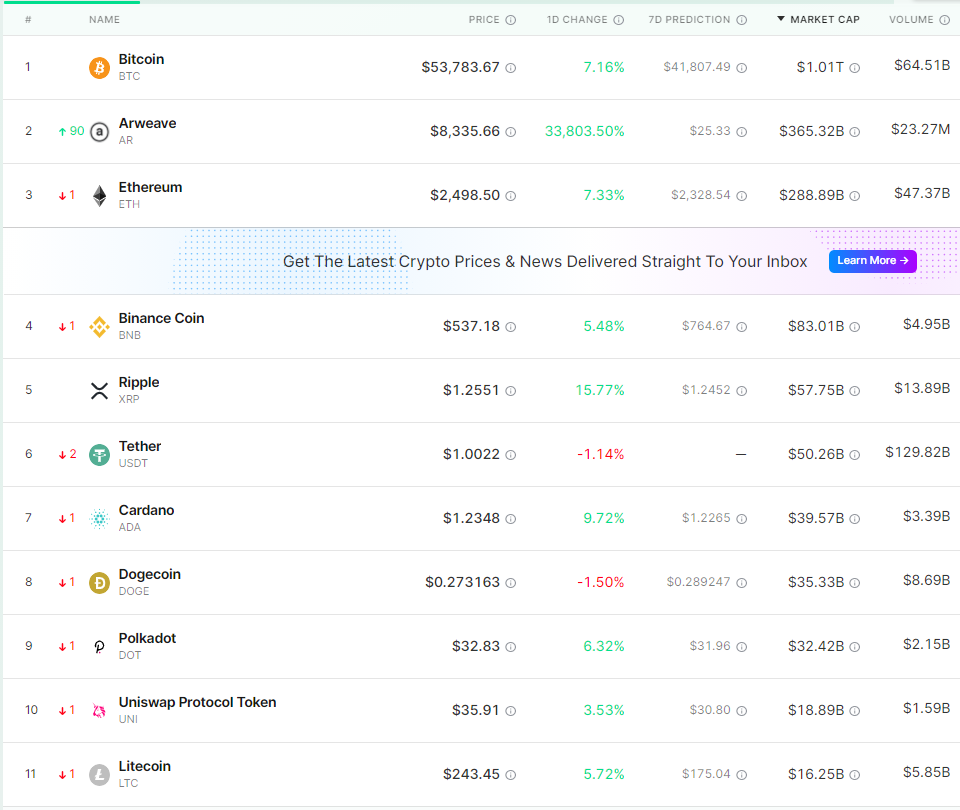Sort table by Name column
The image size is (960, 810).
click(x=104, y=20)
